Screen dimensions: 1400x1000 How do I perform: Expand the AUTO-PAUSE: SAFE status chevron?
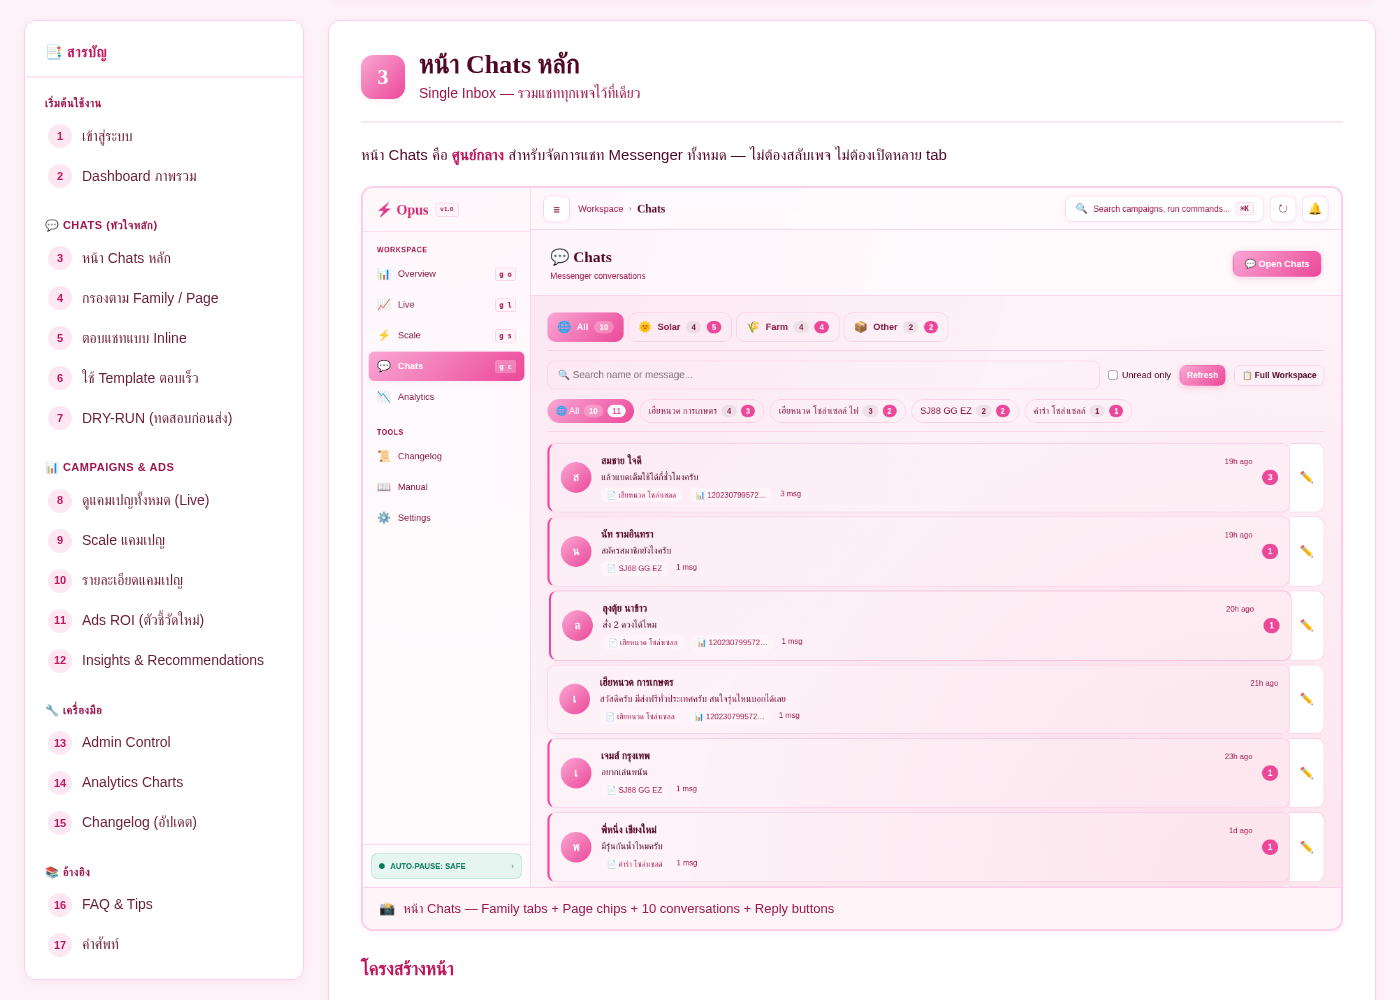(x=512, y=866)
